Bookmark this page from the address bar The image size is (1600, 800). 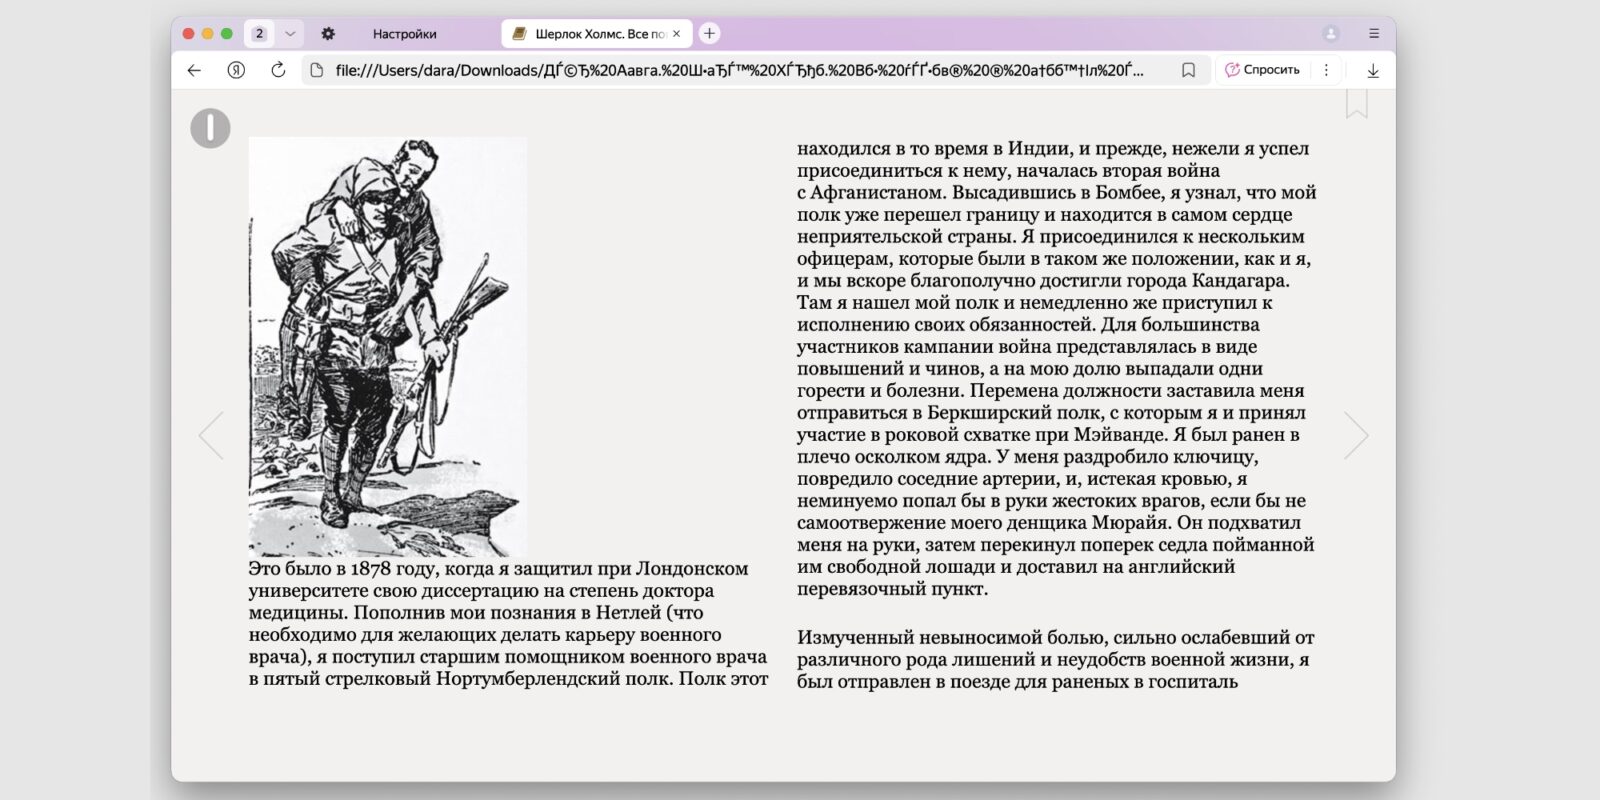pos(1188,70)
